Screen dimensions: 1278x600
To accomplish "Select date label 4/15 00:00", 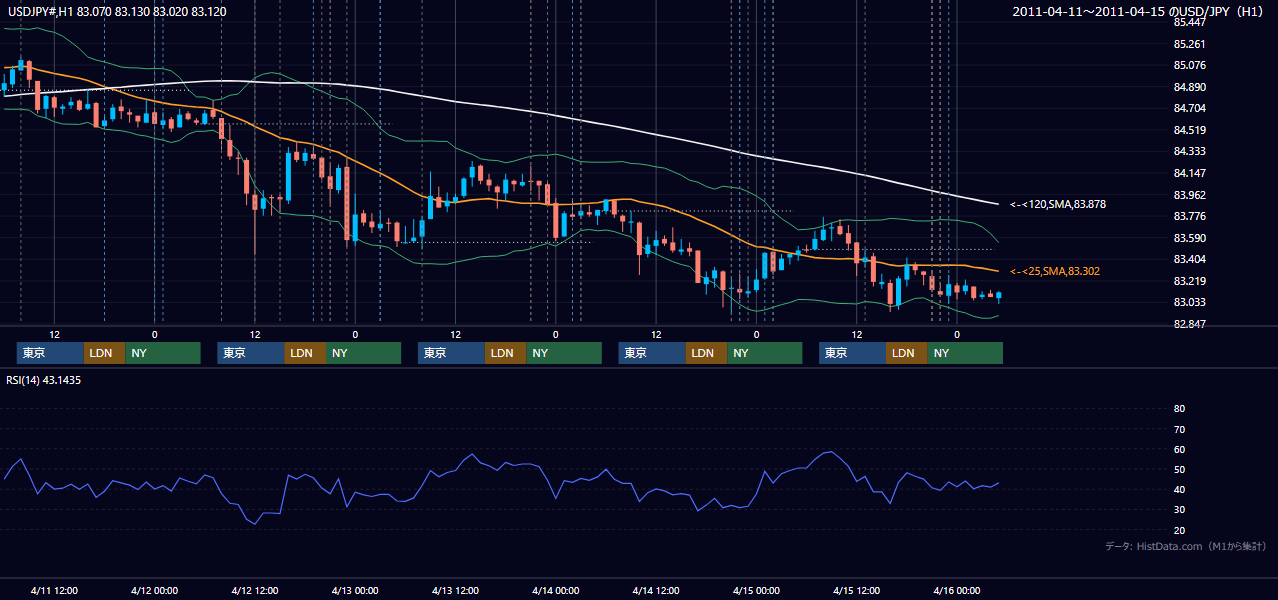I will (756, 590).
